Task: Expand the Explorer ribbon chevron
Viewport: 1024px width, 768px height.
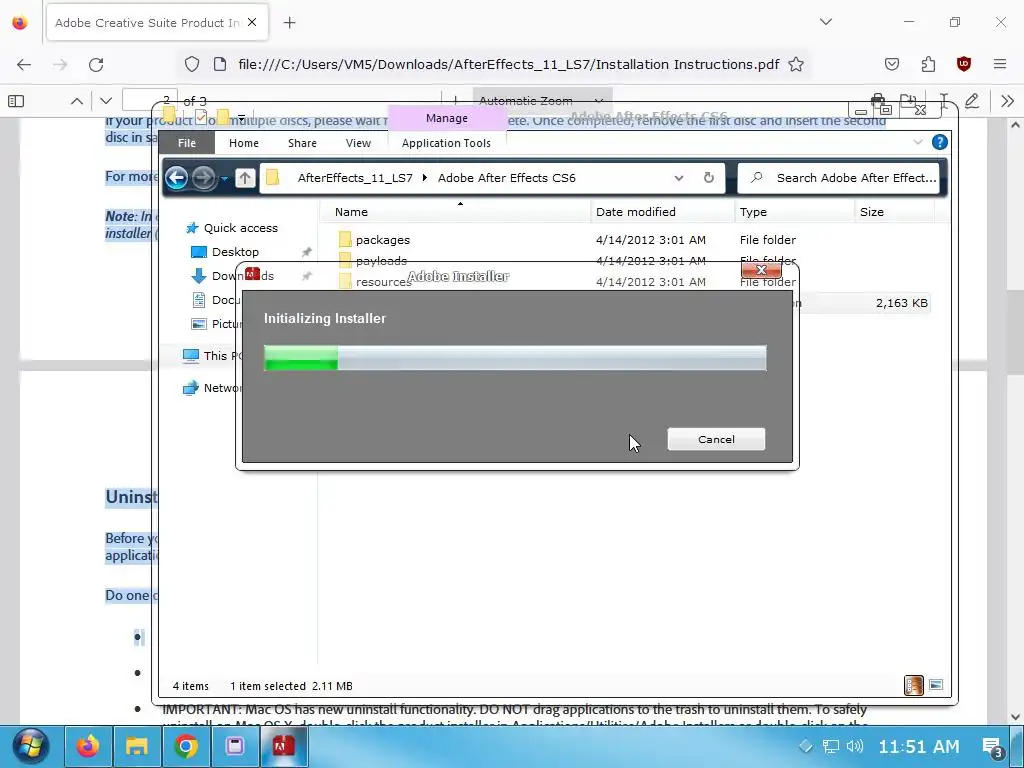Action: point(918,142)
